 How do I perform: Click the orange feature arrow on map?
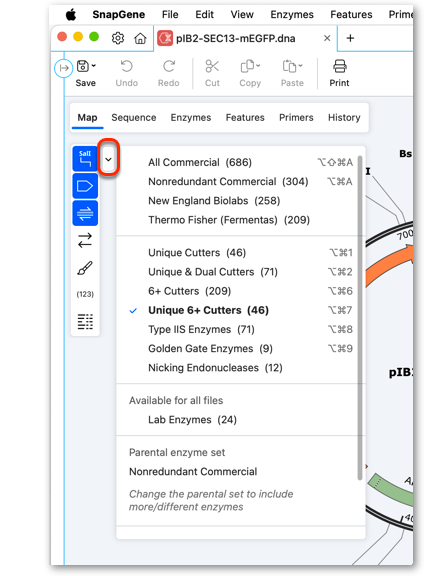(389, 265)
